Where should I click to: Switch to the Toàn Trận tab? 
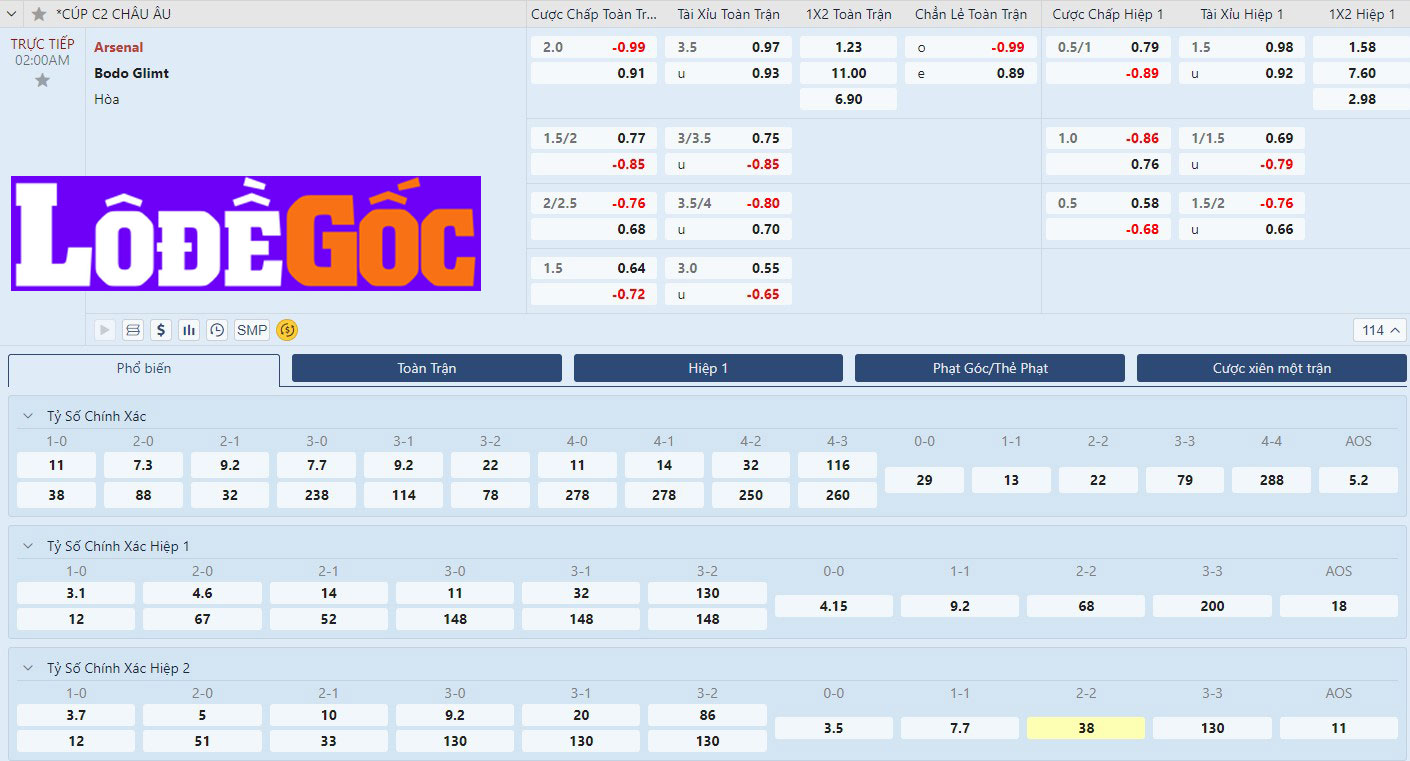[x=427, y=368]
